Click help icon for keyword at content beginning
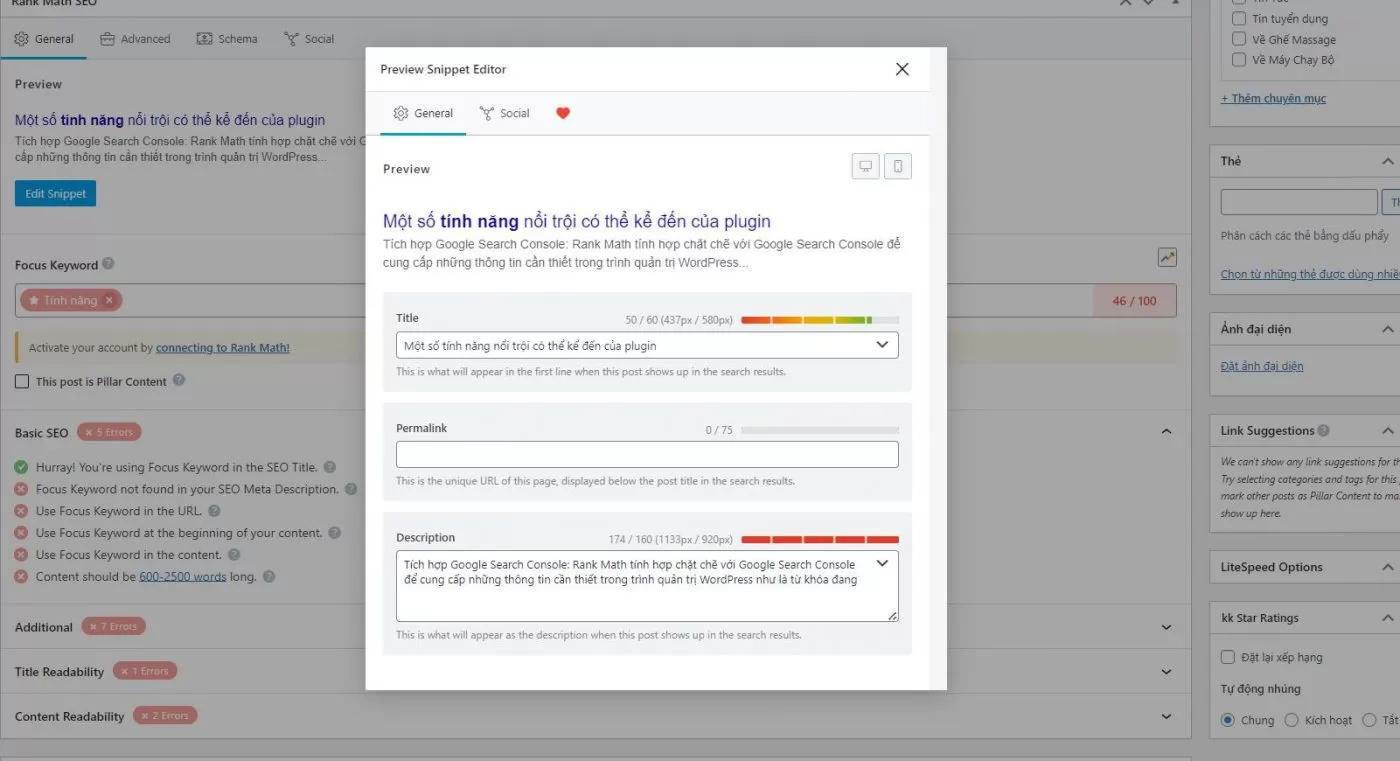 pyautogui.click(x=335, y=533)
